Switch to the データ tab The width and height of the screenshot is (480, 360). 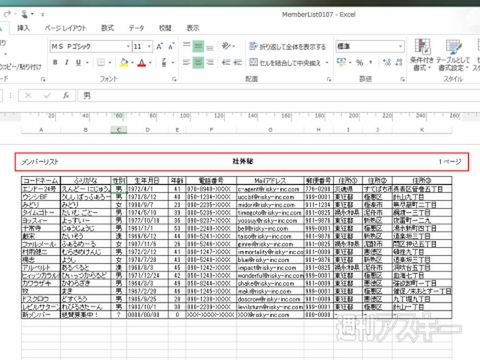[x=136, y=28]
